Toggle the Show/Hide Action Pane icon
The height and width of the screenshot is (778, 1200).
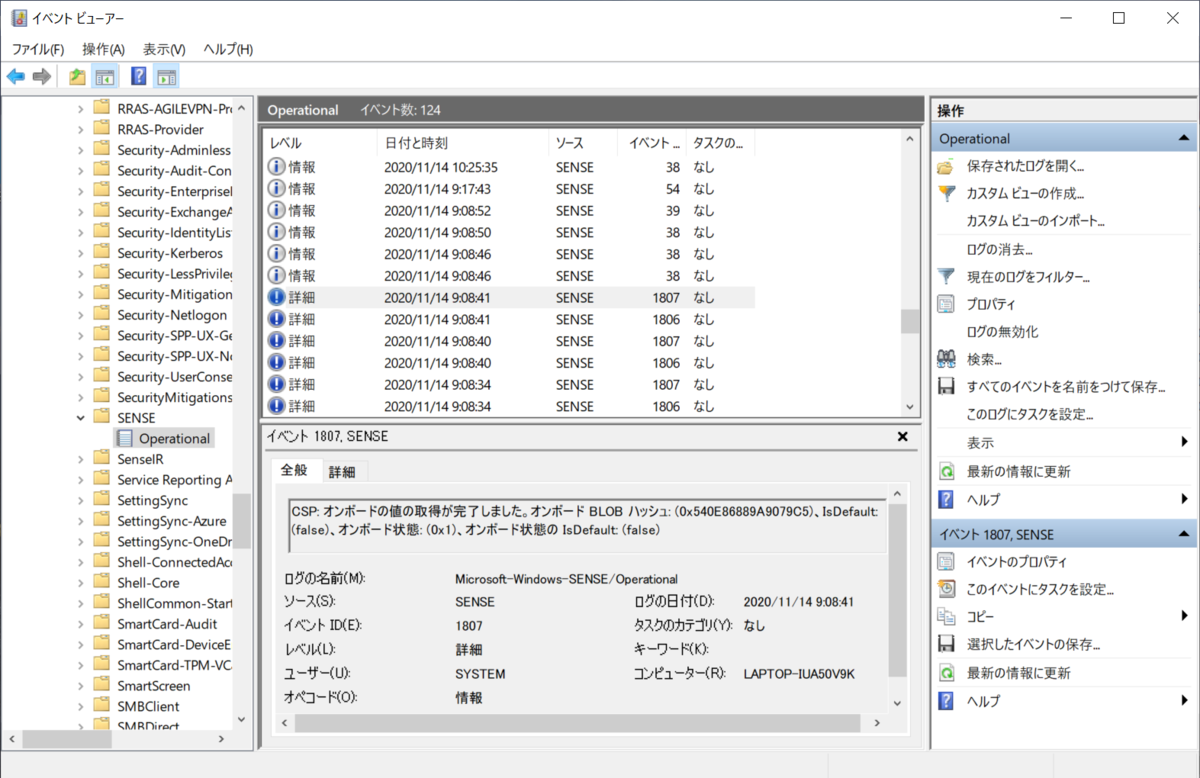point(166,76)
